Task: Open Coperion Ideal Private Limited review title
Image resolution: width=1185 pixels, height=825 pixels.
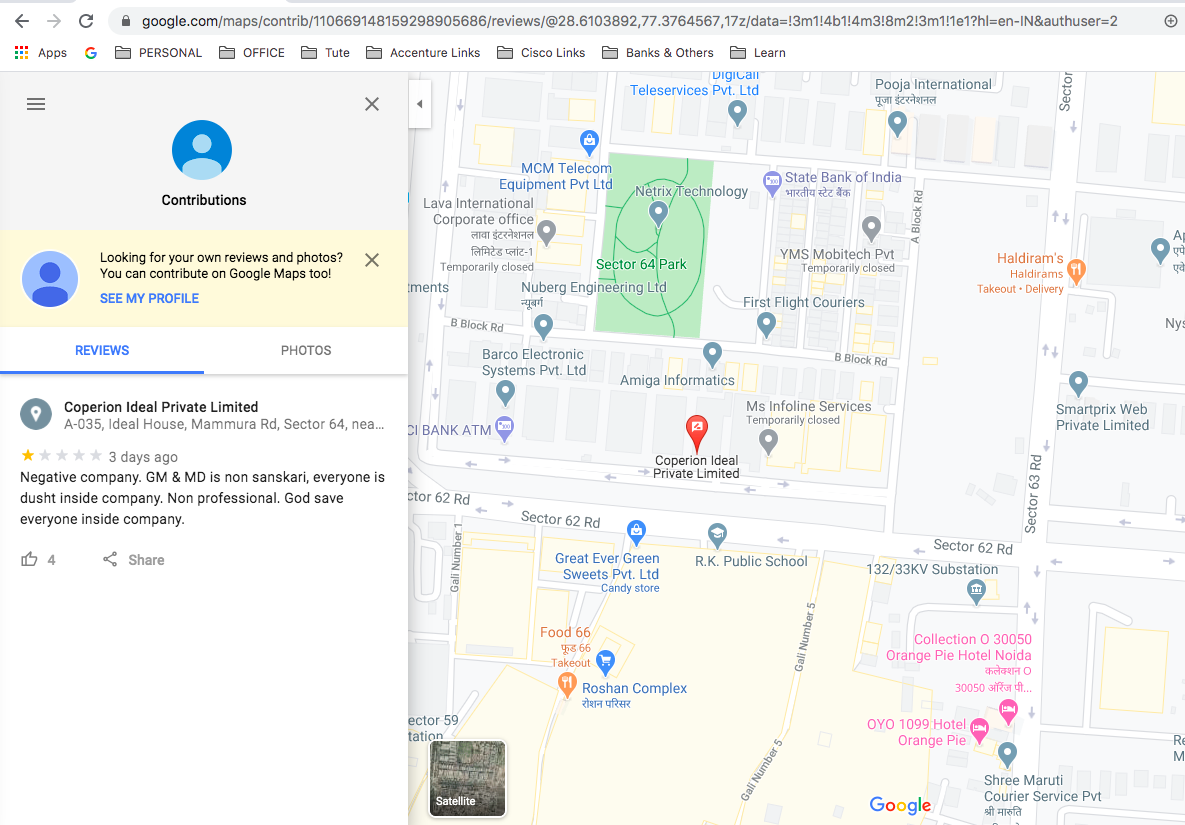Action: (161, 407)
